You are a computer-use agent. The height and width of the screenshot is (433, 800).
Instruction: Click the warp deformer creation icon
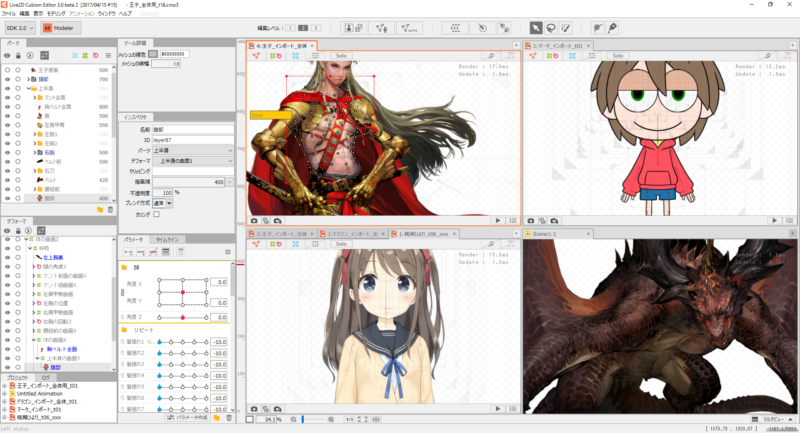pyautogui.click(x=456, y=28)
